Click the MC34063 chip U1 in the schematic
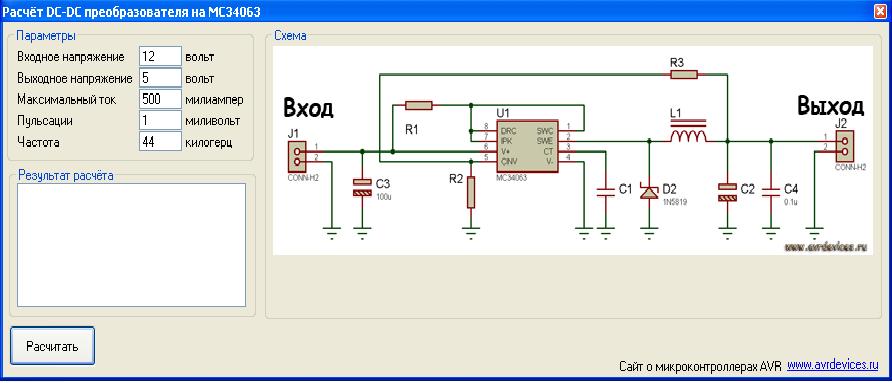This screenshot has width=892, height=383. pos(527,147)
